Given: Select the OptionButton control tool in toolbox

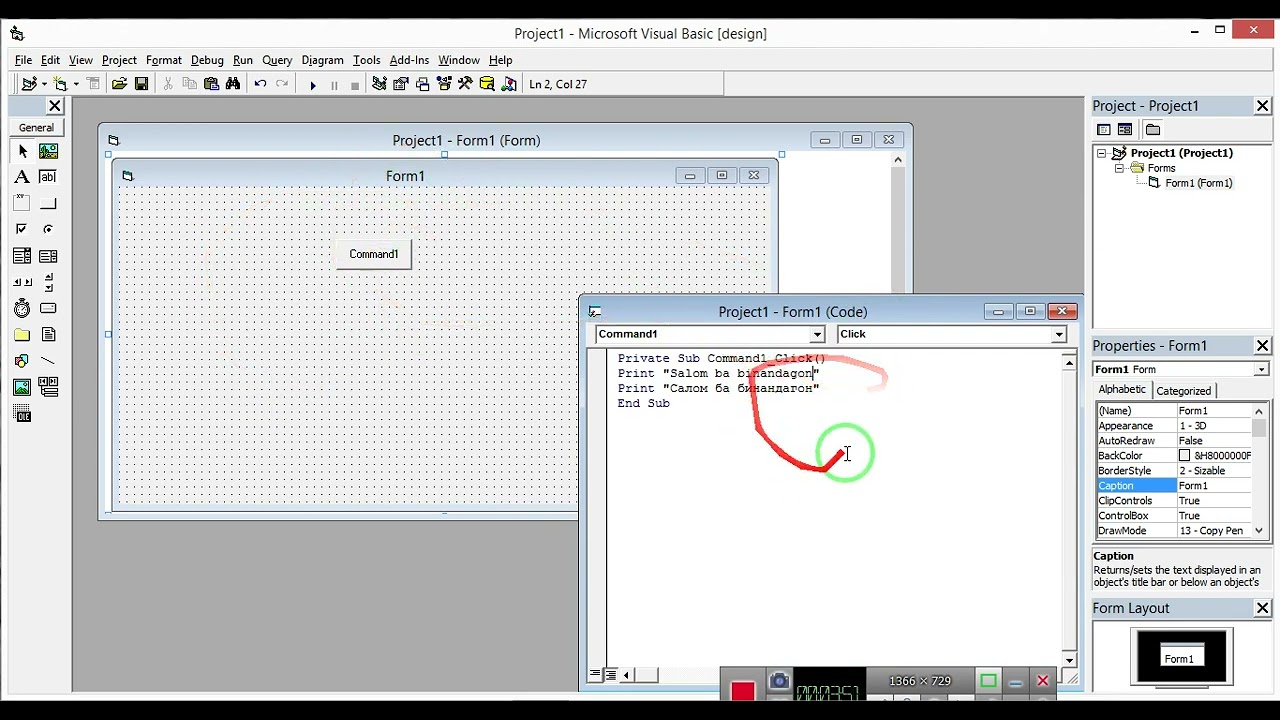Looking at the screenshot, I should pos(48,229).
